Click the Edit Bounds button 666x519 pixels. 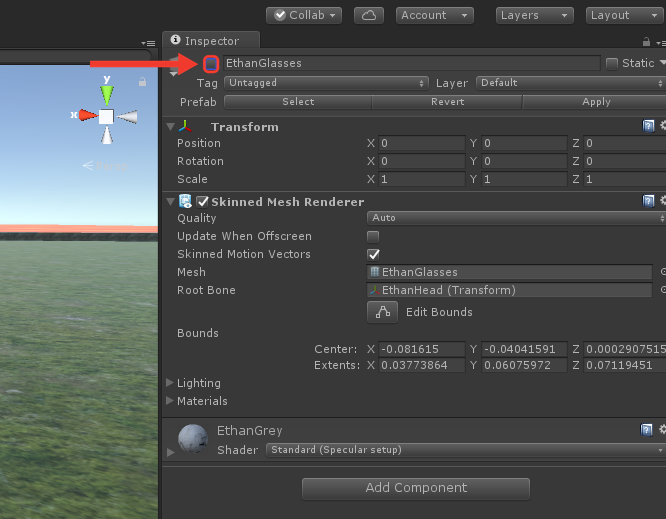tap(382, 312)
